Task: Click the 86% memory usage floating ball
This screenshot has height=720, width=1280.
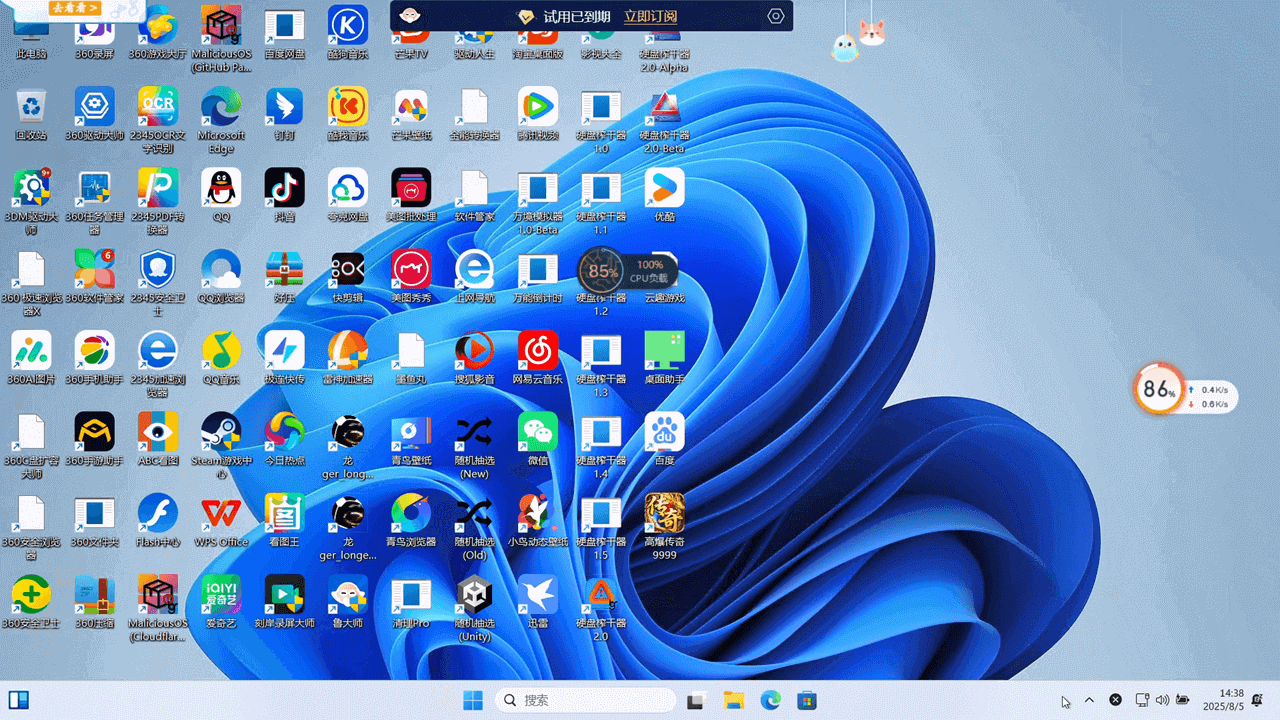Action: pyautogui.click(x=1158, y=390)
